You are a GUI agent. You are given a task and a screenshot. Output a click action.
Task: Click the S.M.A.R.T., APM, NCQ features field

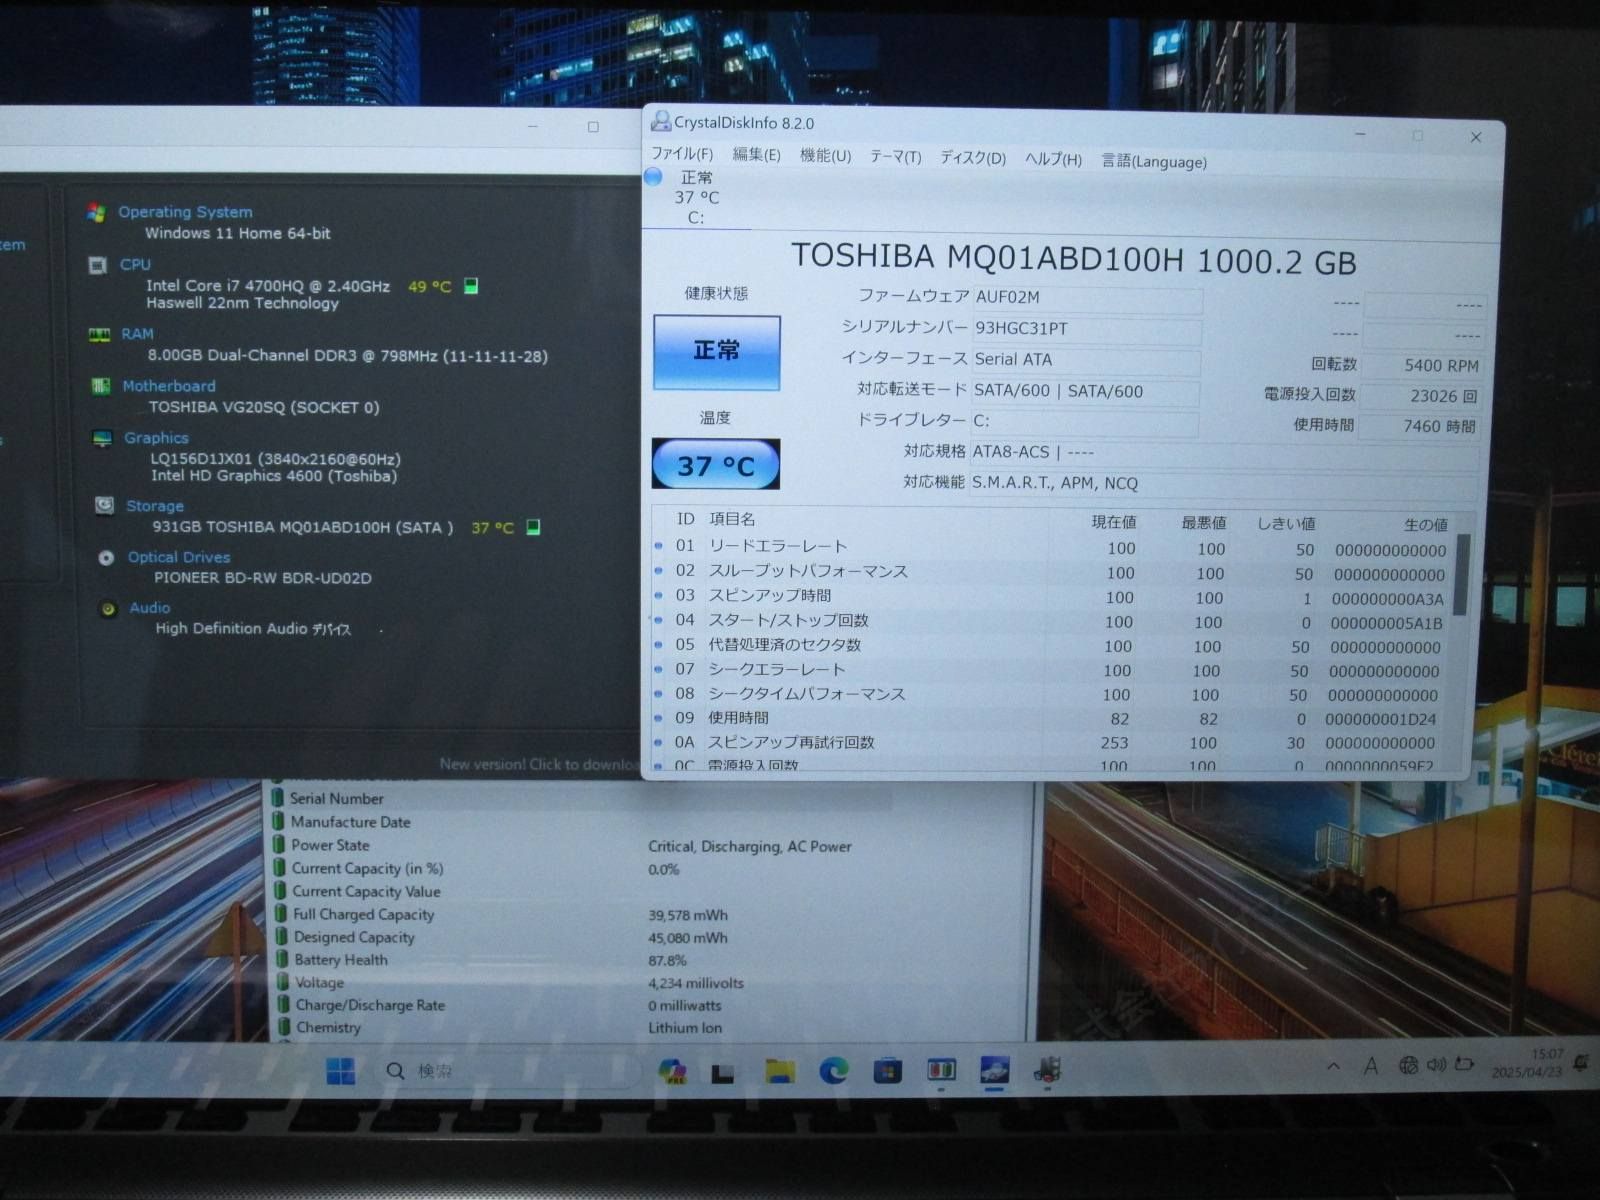click(1224, 483)
